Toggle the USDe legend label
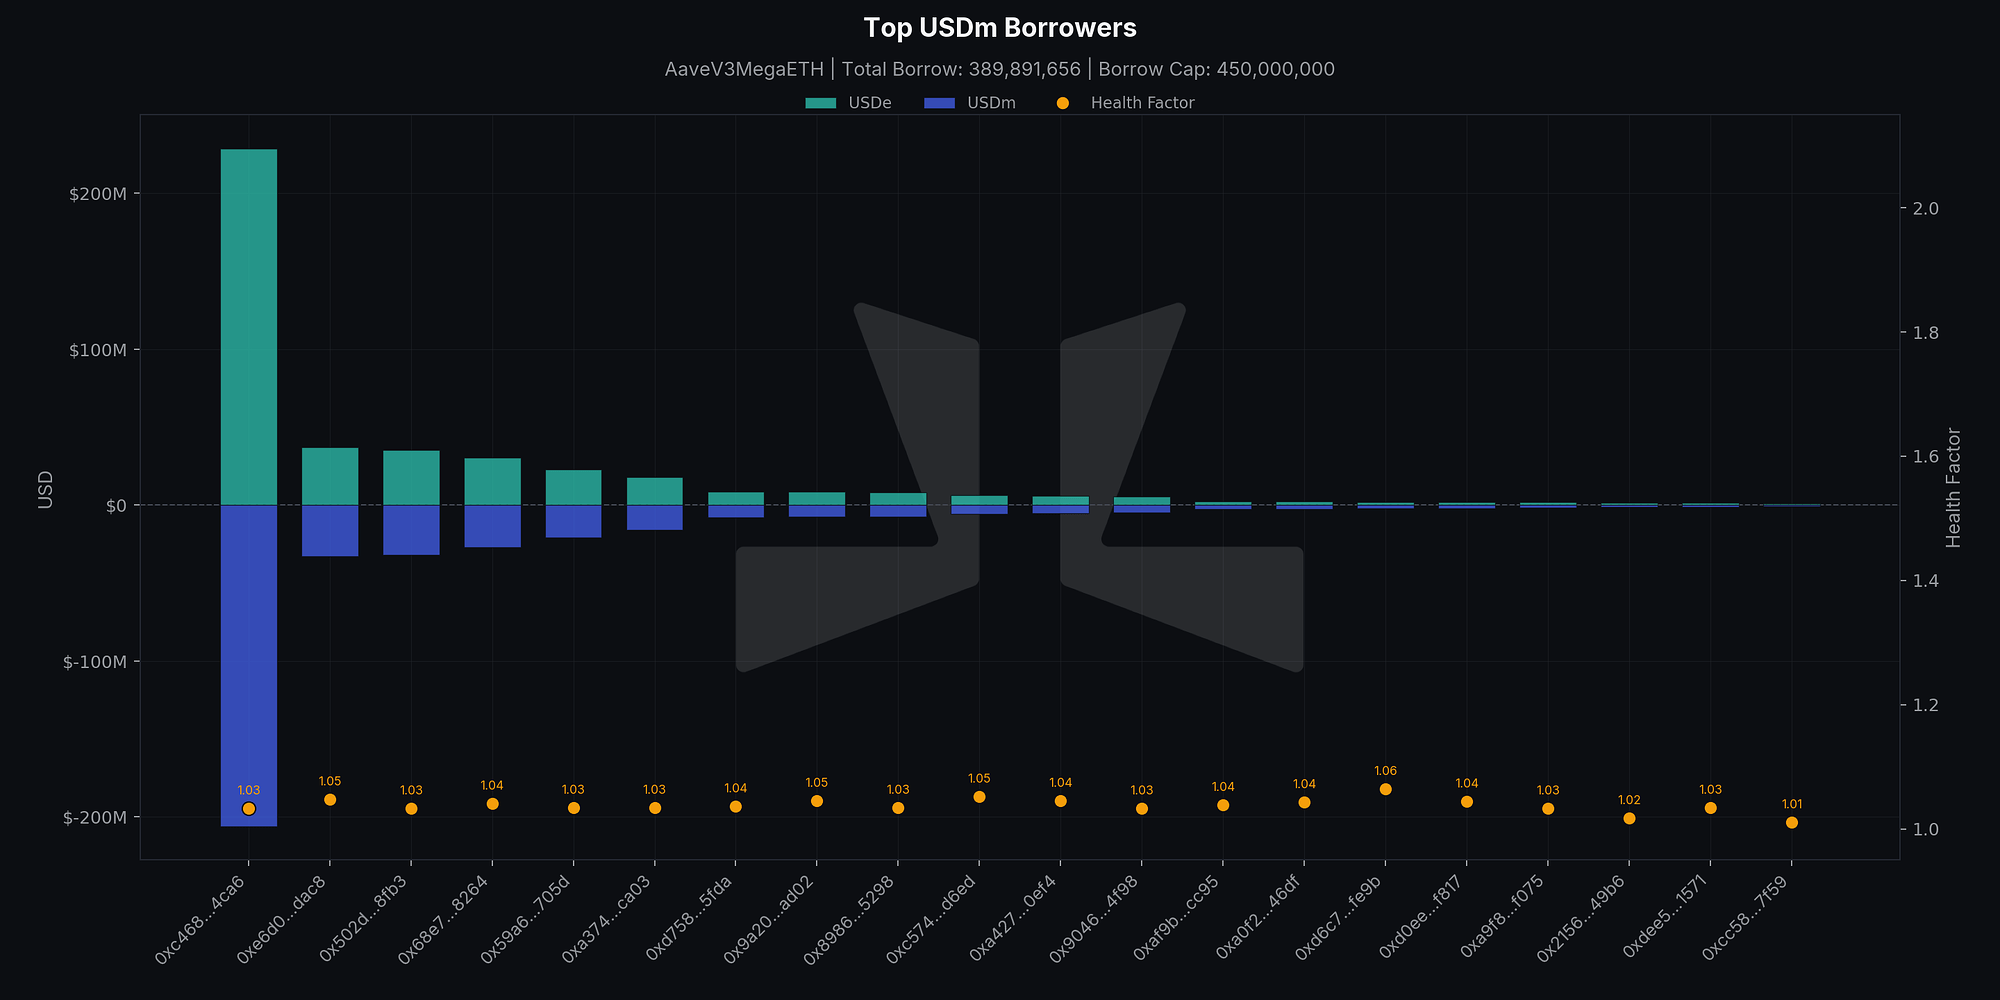 pos(870,103)
